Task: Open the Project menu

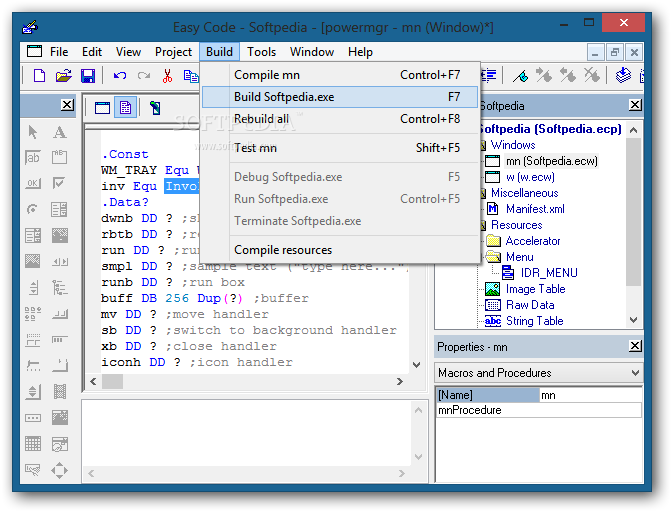Action: pyautogui.click(x=173, y=52)
